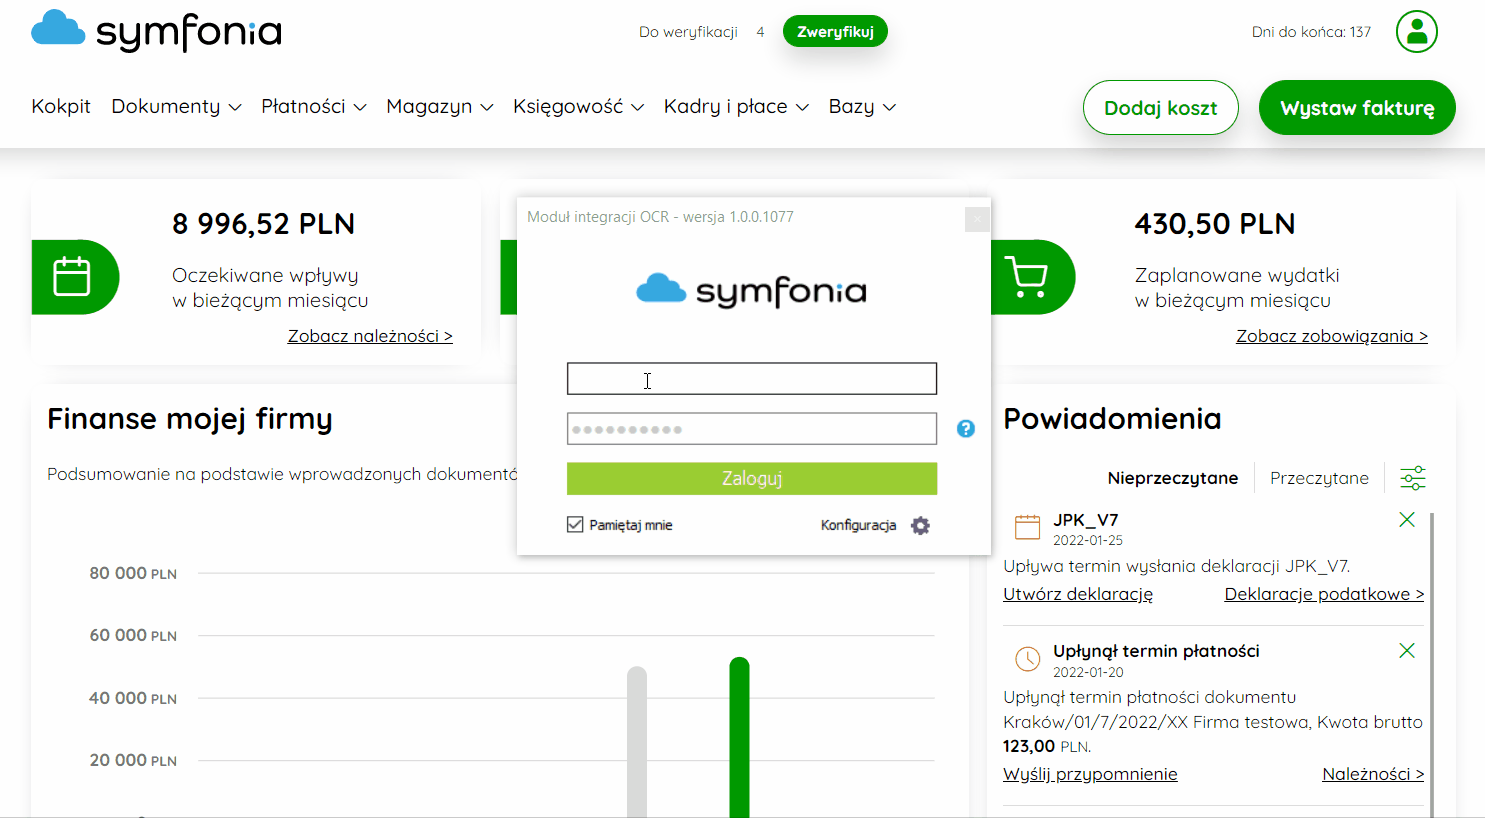Screen dimensions: 1485x818
Task: Open password help question mark icon
Action: pos(966,428)
